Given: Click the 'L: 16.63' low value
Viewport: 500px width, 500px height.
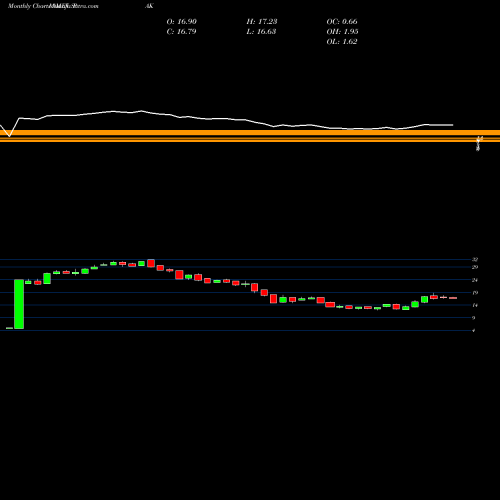Looking at the screenshot, I should [261, 31].
